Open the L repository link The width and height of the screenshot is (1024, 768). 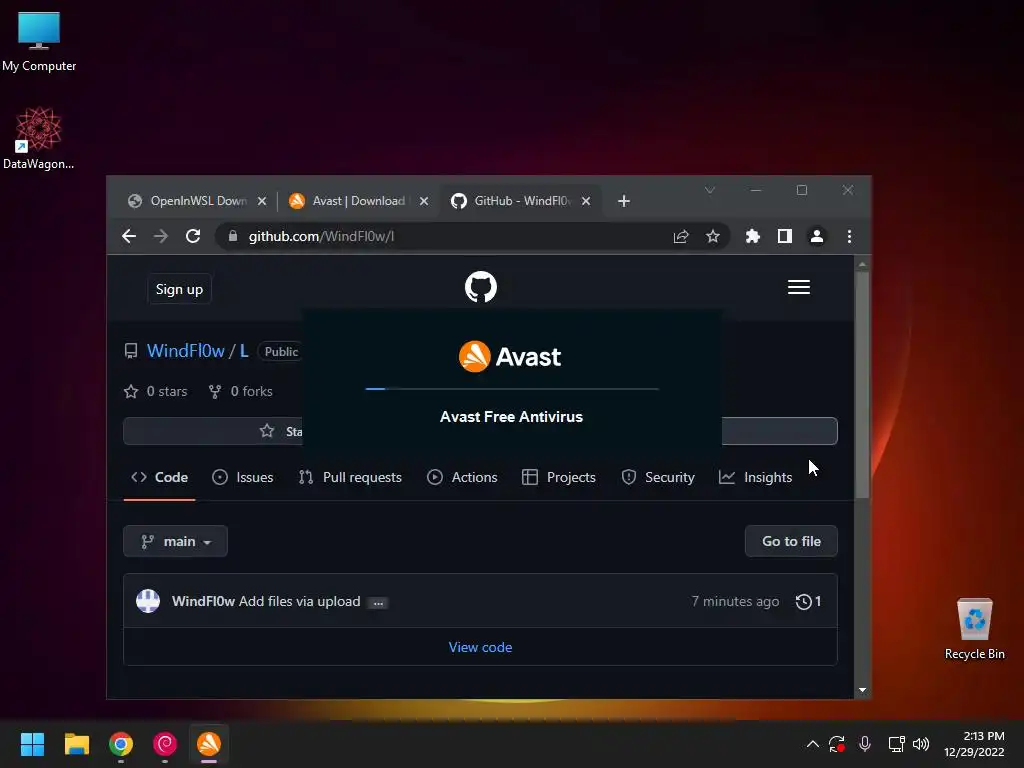244,351
